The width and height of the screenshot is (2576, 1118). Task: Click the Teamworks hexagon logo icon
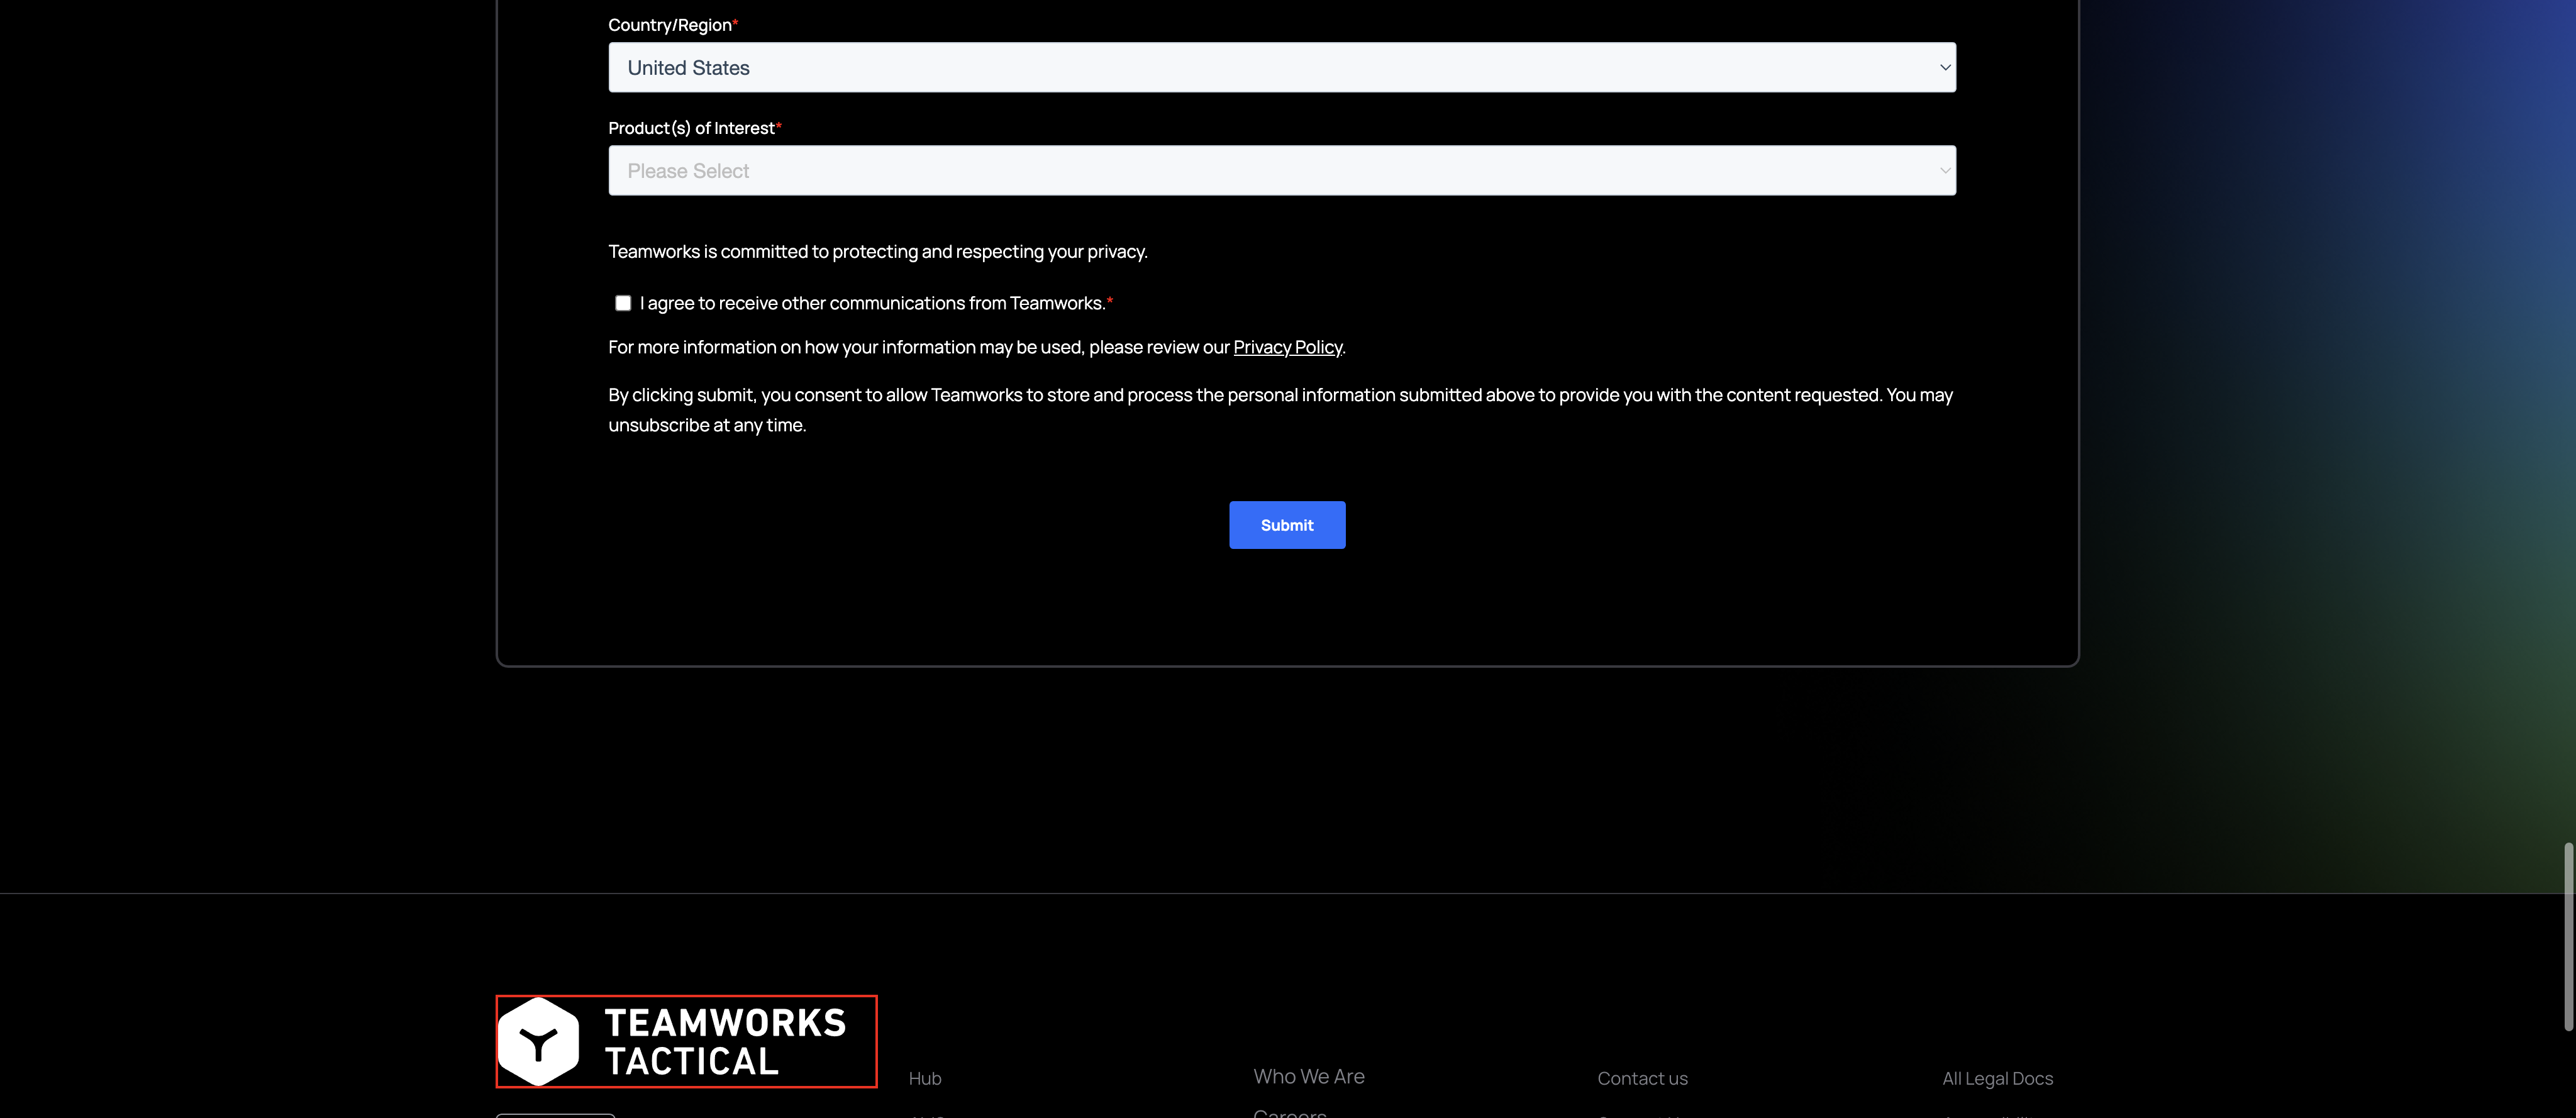coord(538,1041)
